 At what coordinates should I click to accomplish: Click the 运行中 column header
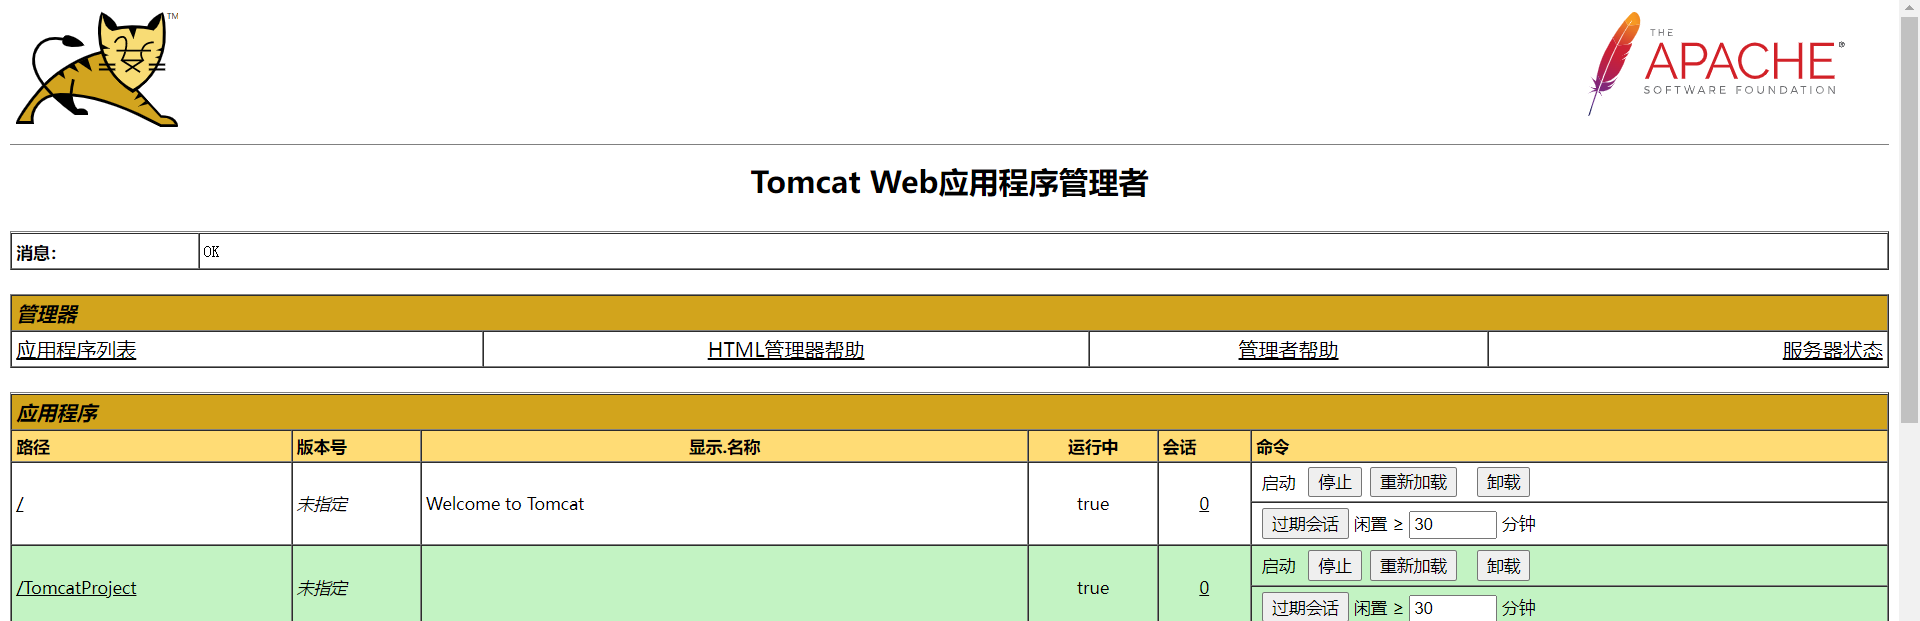[1093, 447]
